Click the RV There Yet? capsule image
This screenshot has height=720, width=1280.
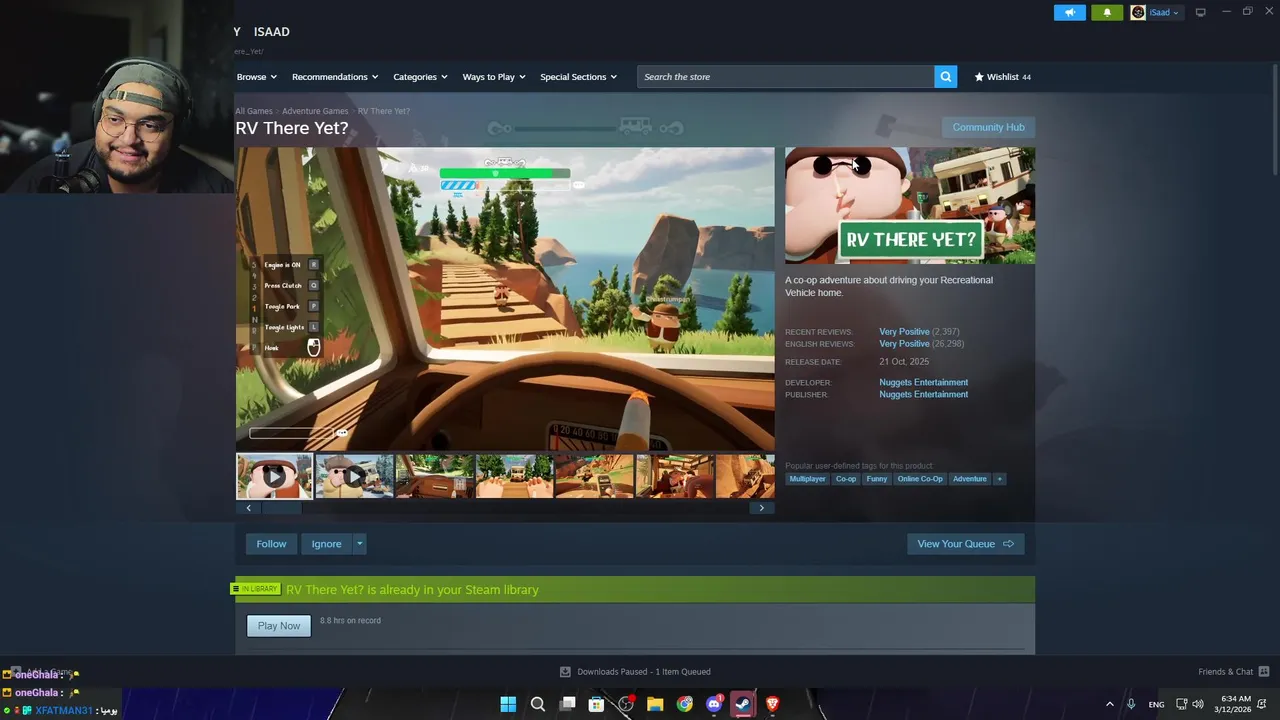click(x=910, y=206)
